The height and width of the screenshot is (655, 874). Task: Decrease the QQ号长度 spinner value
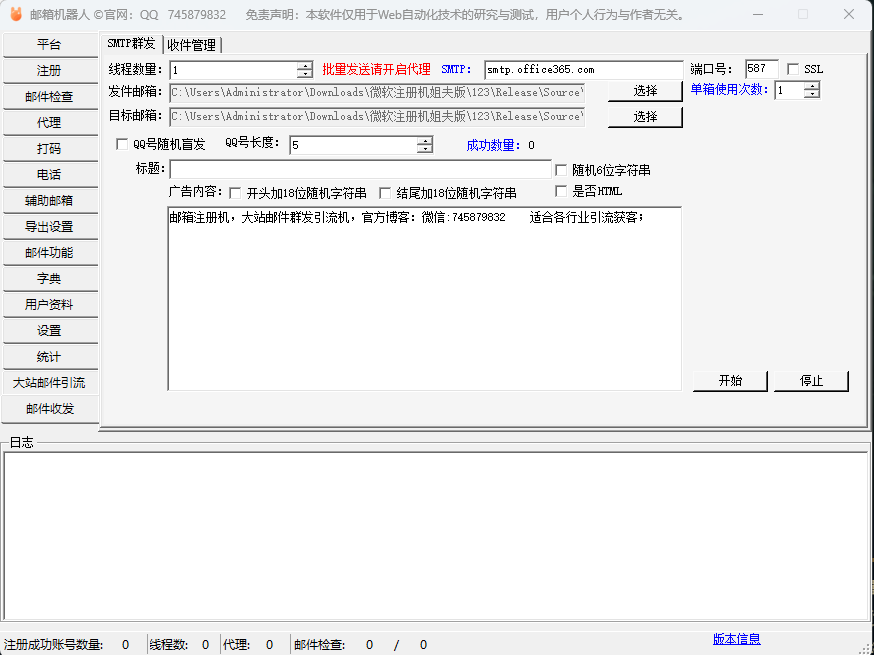point(425,149)
